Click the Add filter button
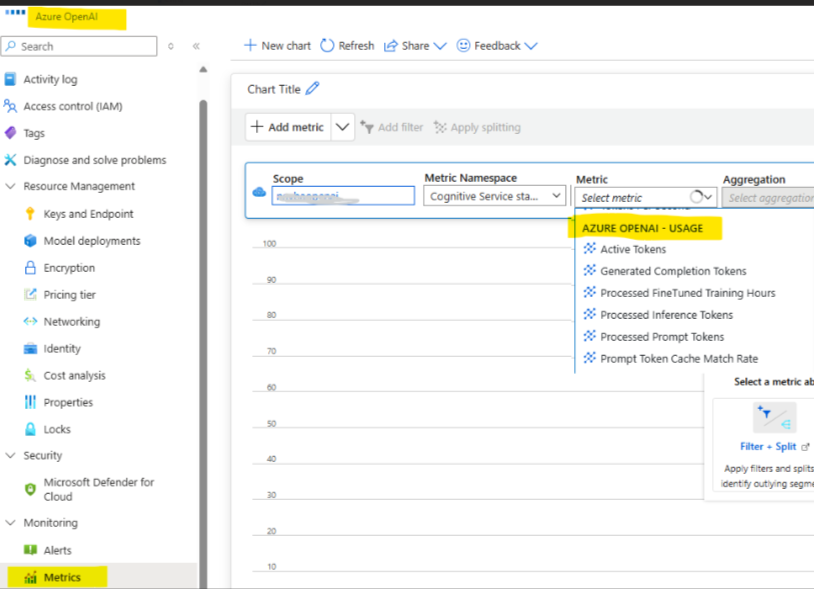 coord(392,127)
